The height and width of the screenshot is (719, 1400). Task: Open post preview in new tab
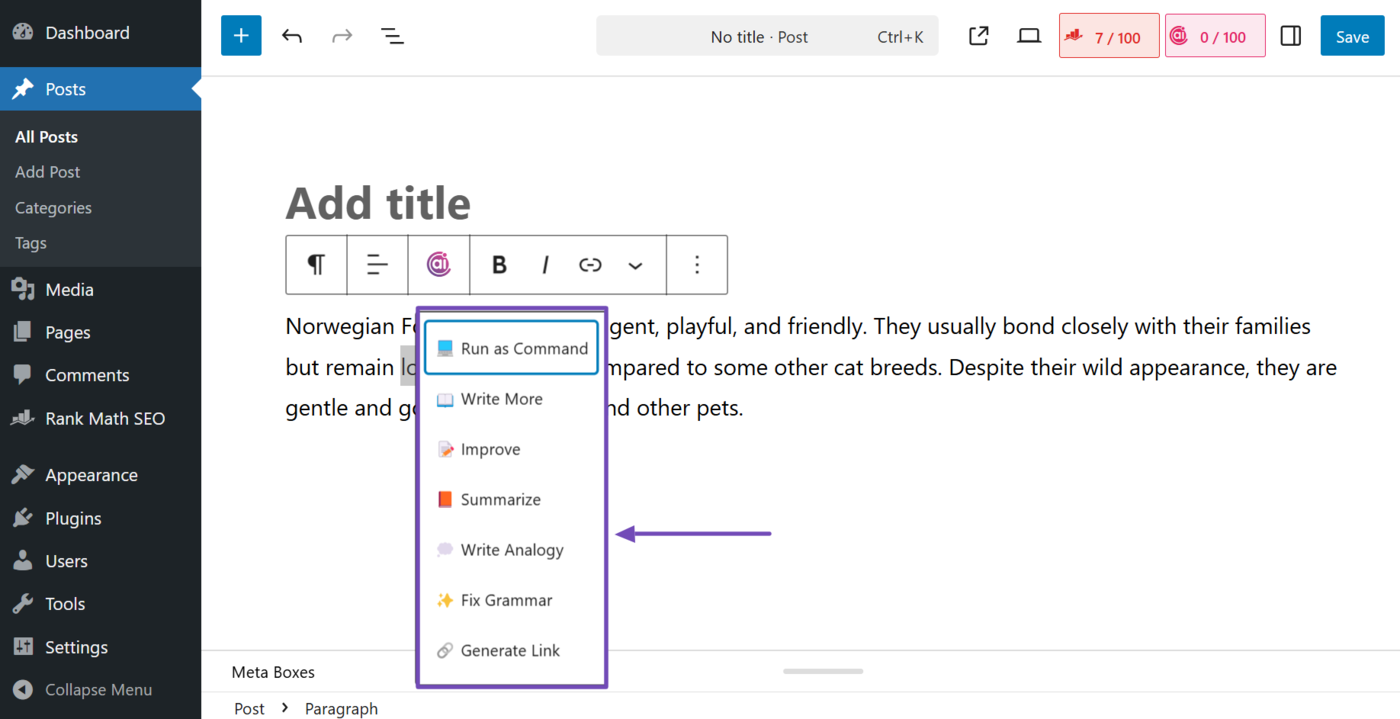tap(979, 36)
